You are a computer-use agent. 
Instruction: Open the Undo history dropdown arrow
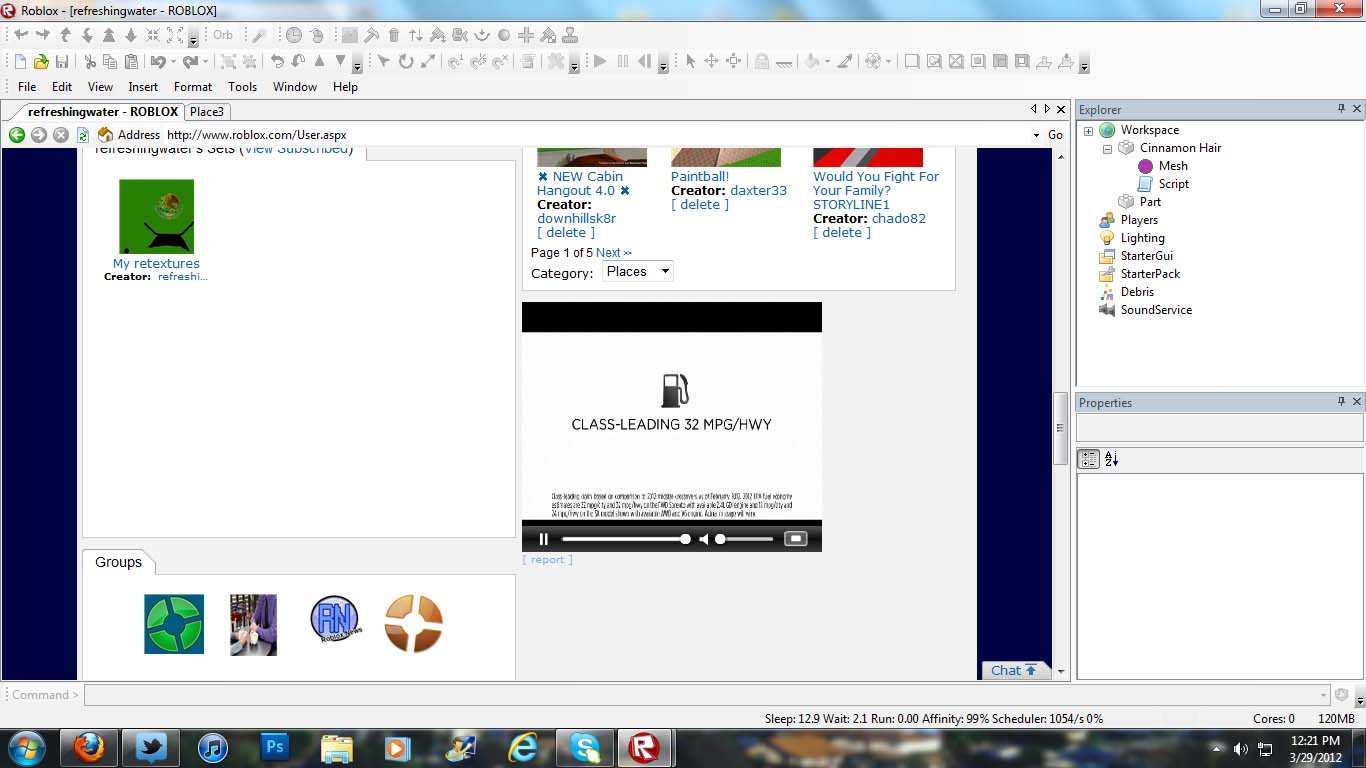(172, 62)
